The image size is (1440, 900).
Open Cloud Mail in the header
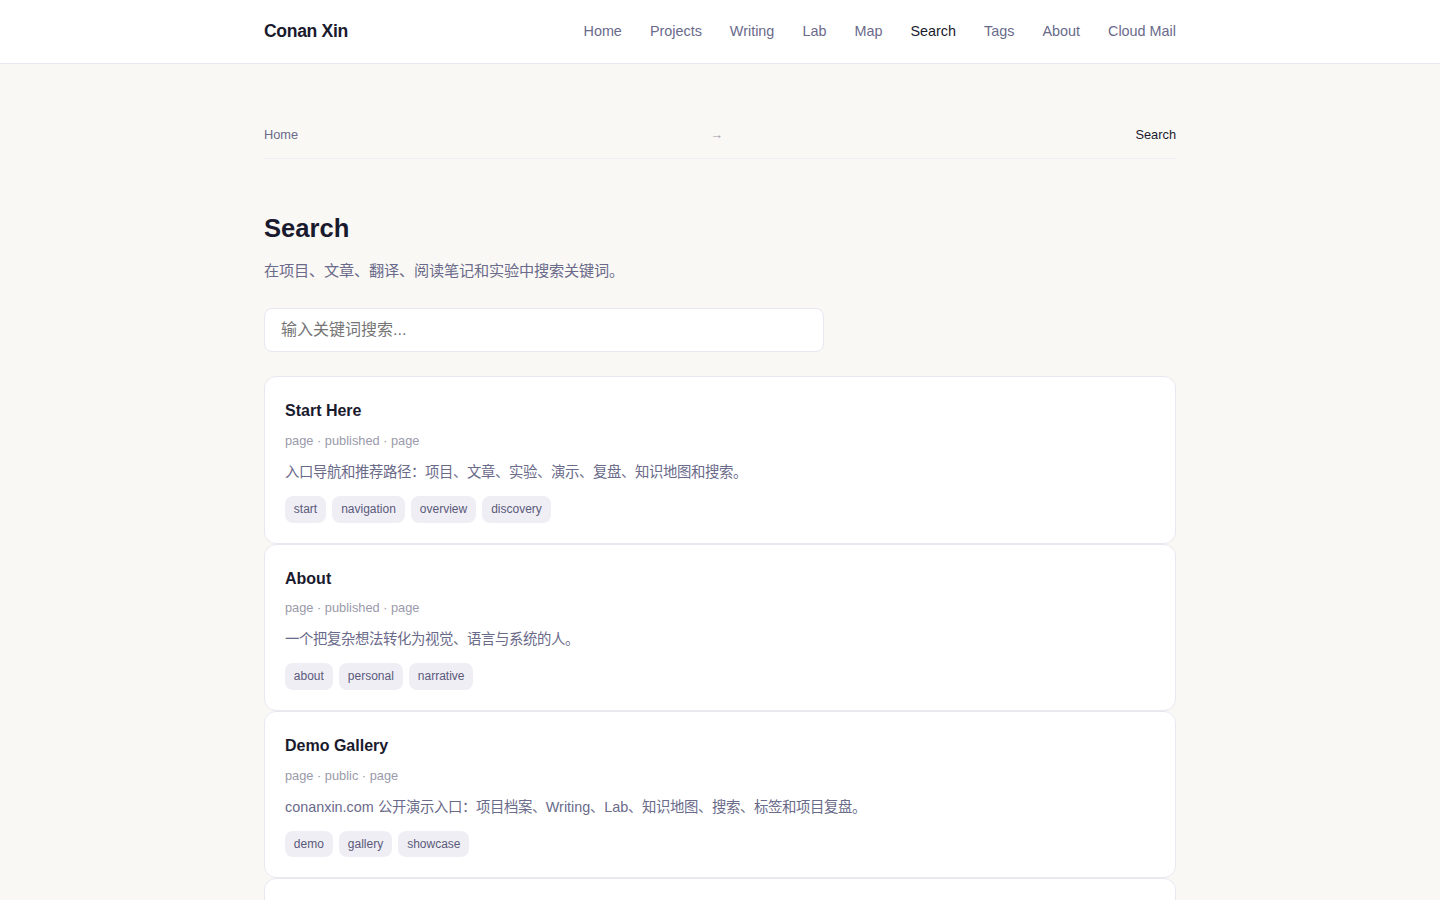point(1141,31)
